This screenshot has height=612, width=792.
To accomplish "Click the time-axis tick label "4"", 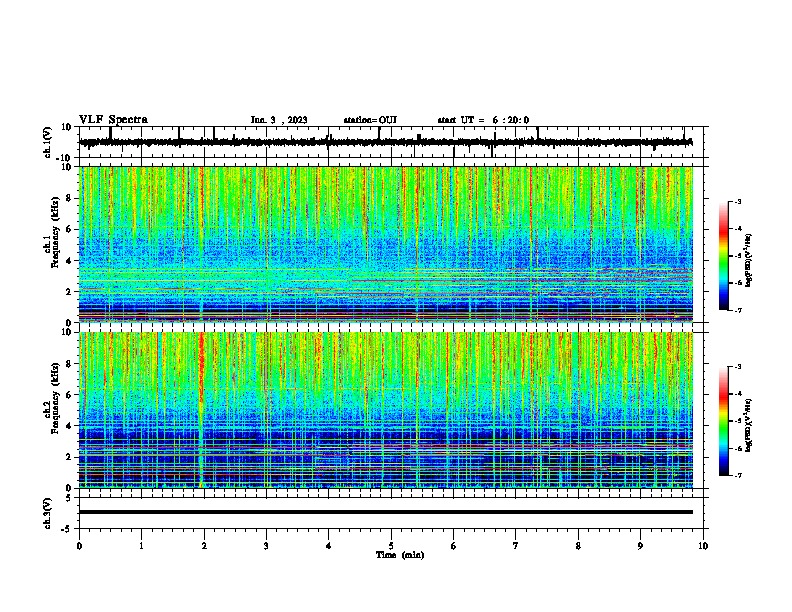I will tap(329, 546).
